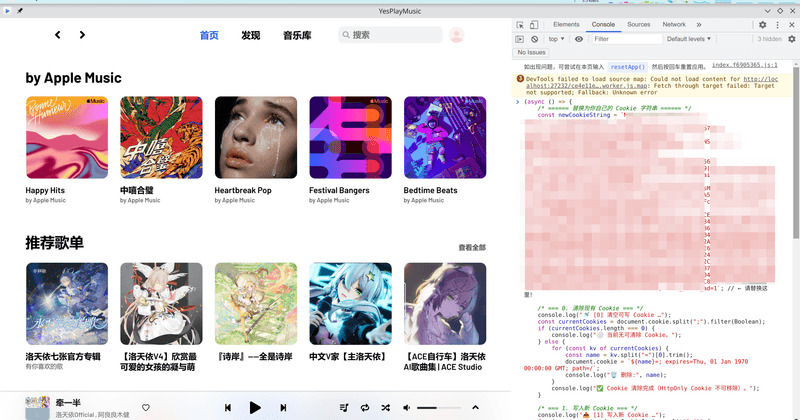Close the DevTools panel
800x420 pixels.
tap(792, 24)
